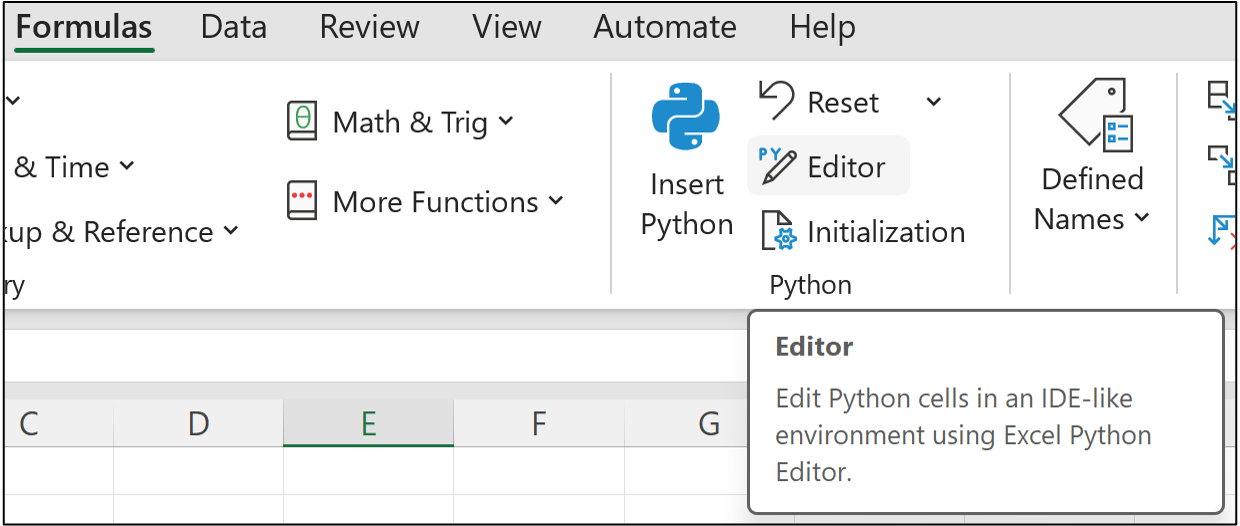Expand the Math & Trig dropdown chevron
The width and height of the screenshot is (1240, 526).
coord(506,122)
